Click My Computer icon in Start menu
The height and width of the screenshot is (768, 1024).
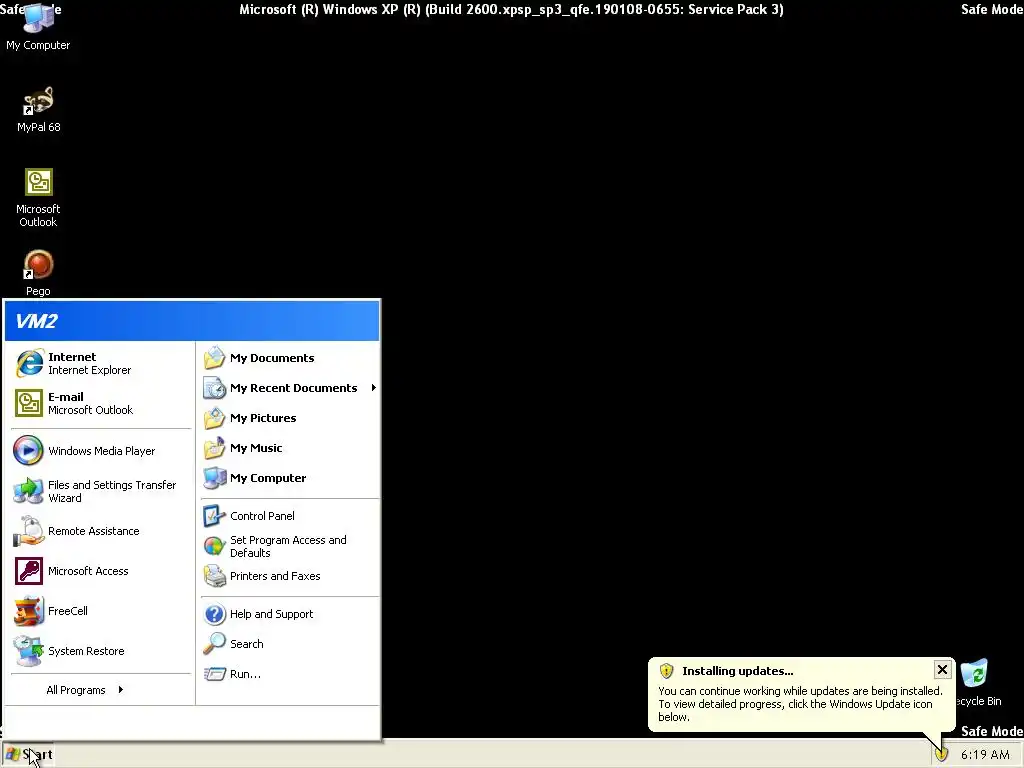pos(214,478)
